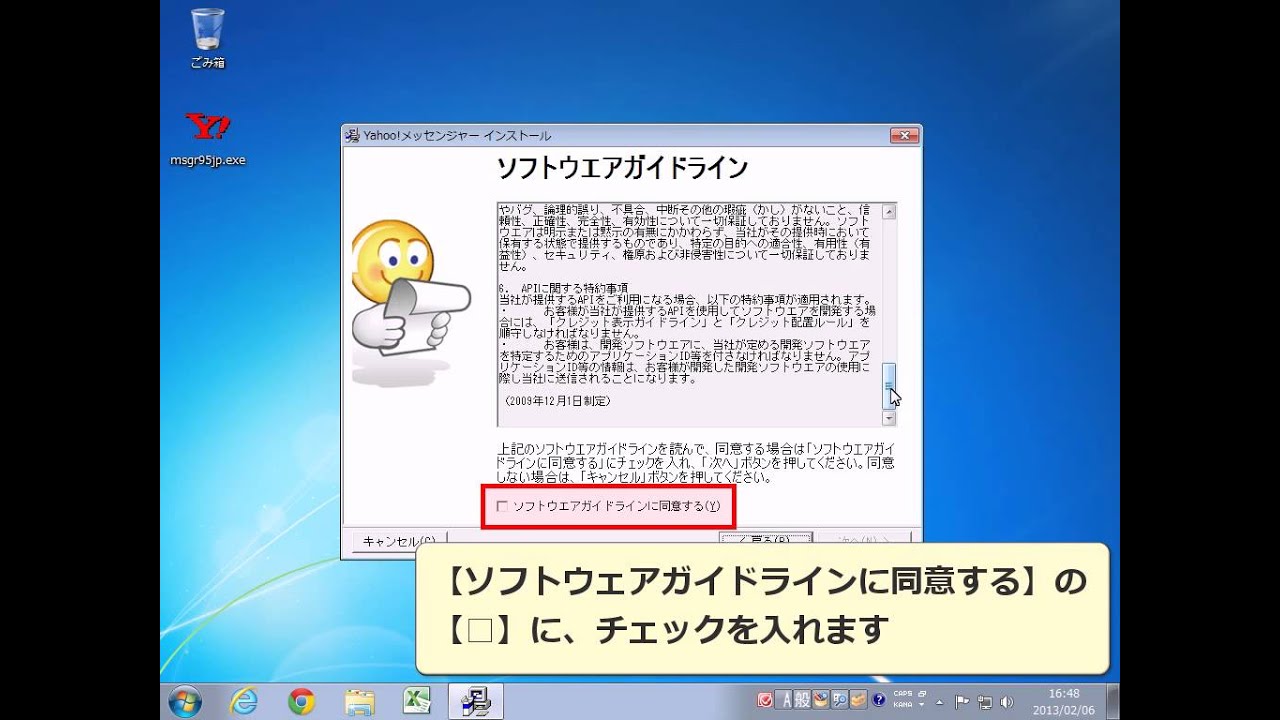Screen dimensions: 1280x720
Task: Close the Yahoo! Messenger installer window
Action: 904,136
